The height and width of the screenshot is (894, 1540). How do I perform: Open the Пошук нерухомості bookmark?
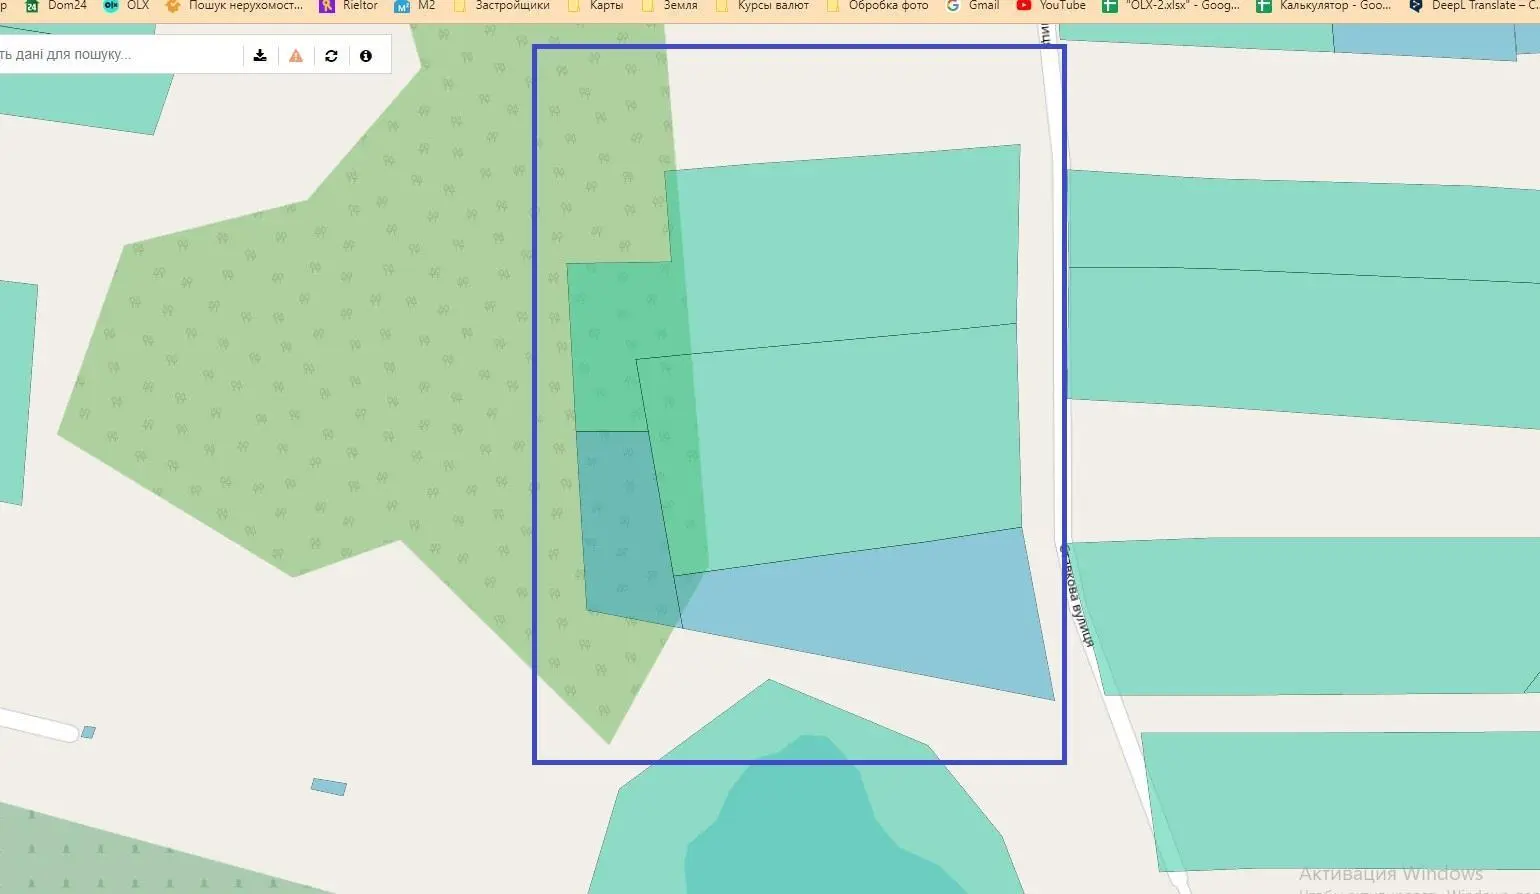click(235, 6)
